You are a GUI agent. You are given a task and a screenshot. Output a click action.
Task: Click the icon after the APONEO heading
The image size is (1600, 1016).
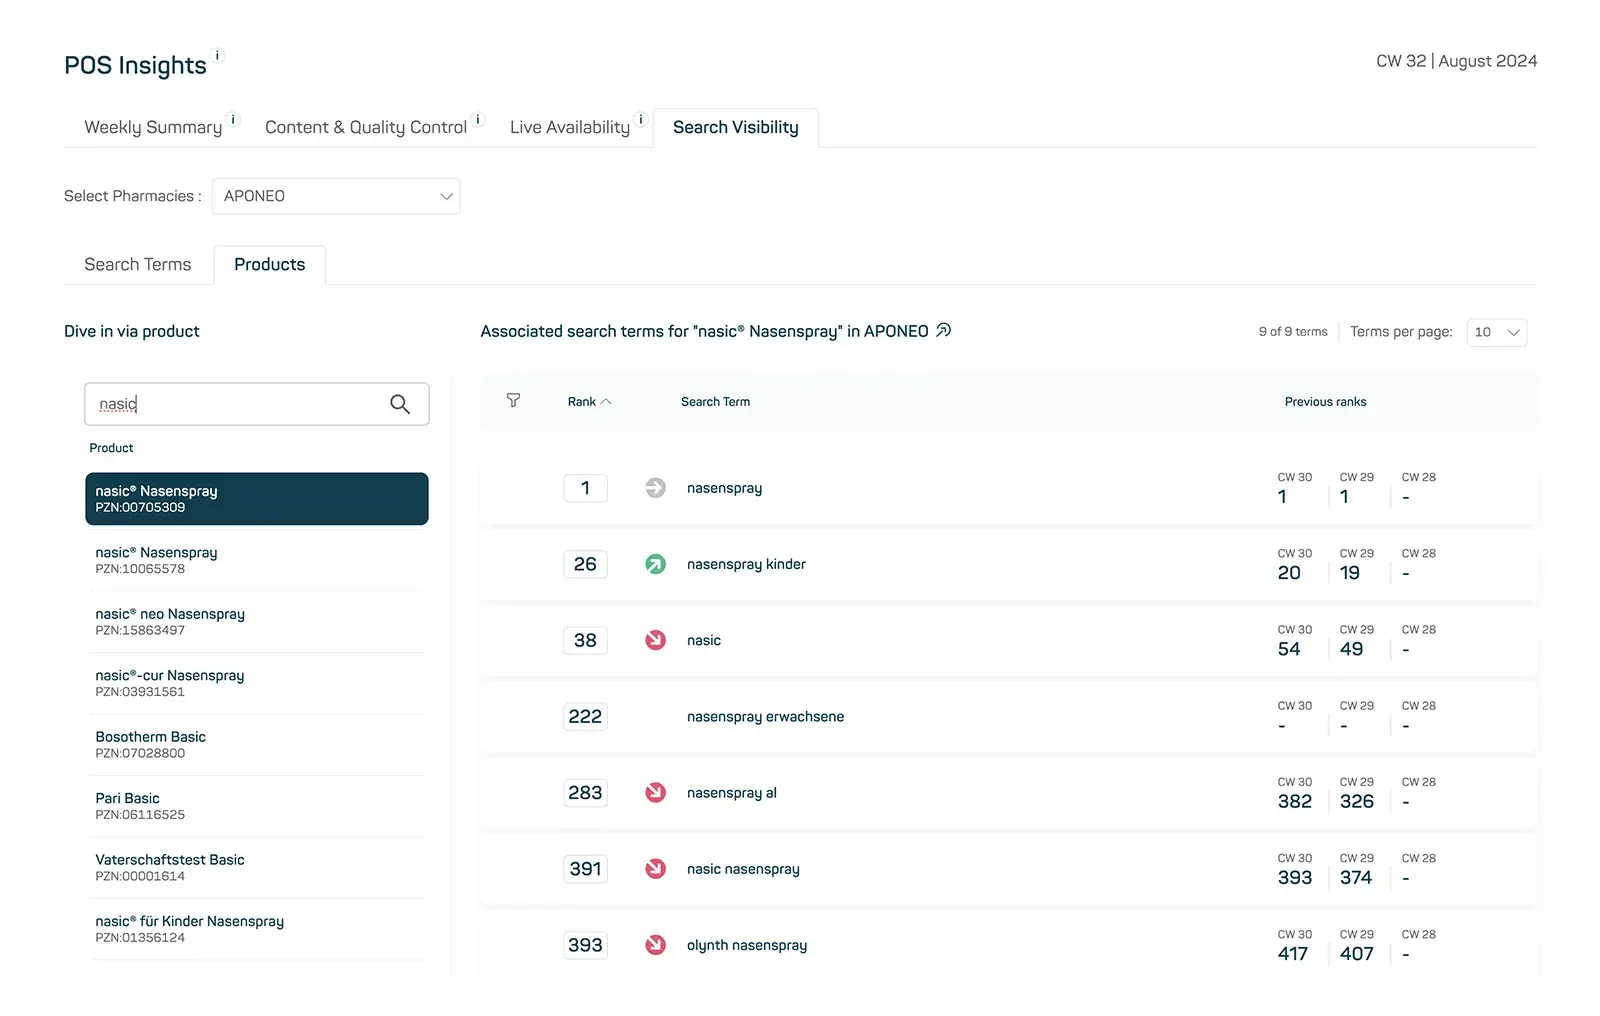click(x=943, y=331)
